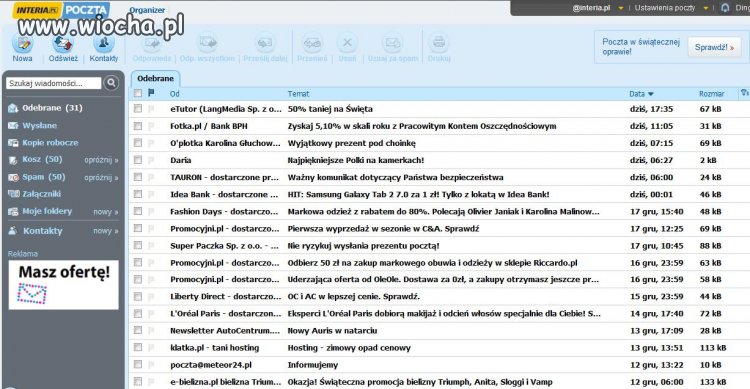750x389 pixels.
Task: Flag the Idea Bank message
Action: (x=151, y=194)
